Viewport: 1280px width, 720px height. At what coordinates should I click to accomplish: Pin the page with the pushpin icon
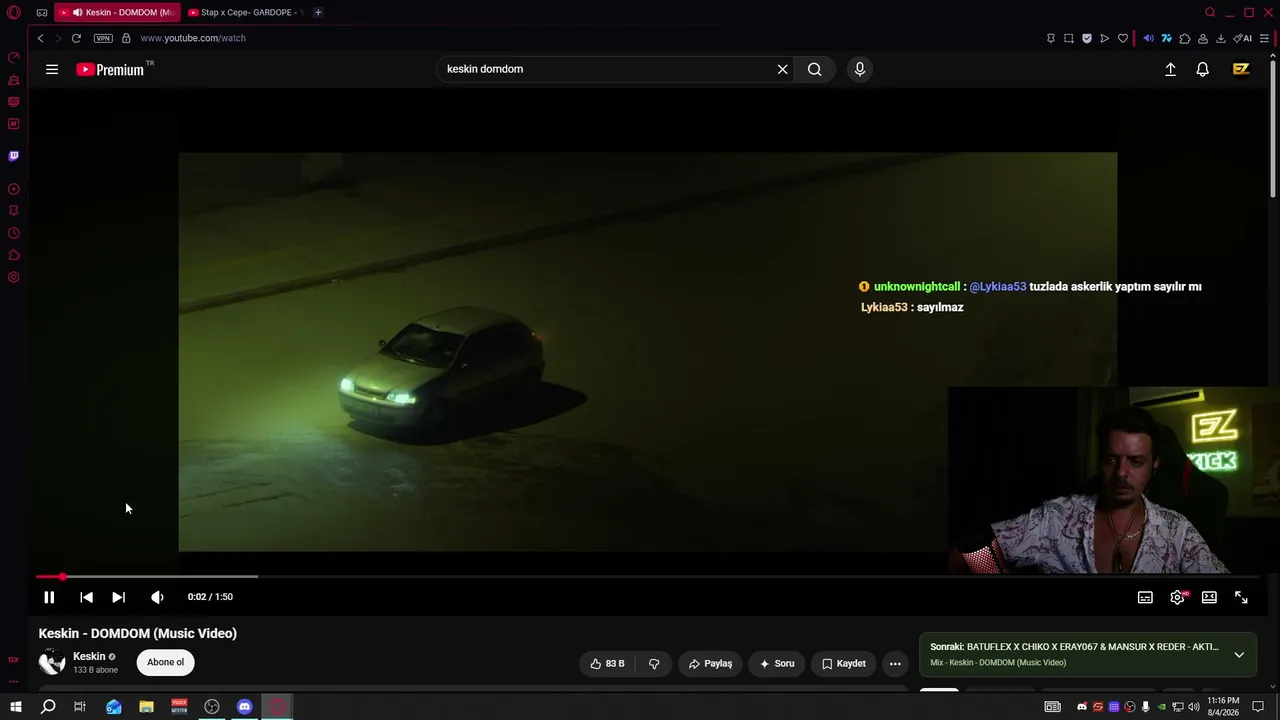tap(1051, 38)
